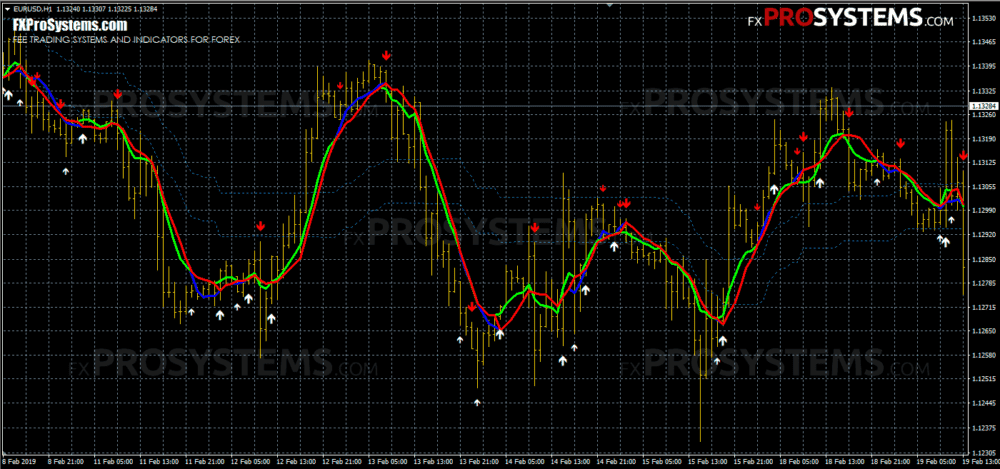
Task: Click the 1.12650 price scale label
Action: pyautogui.click(x=982, y=332)
